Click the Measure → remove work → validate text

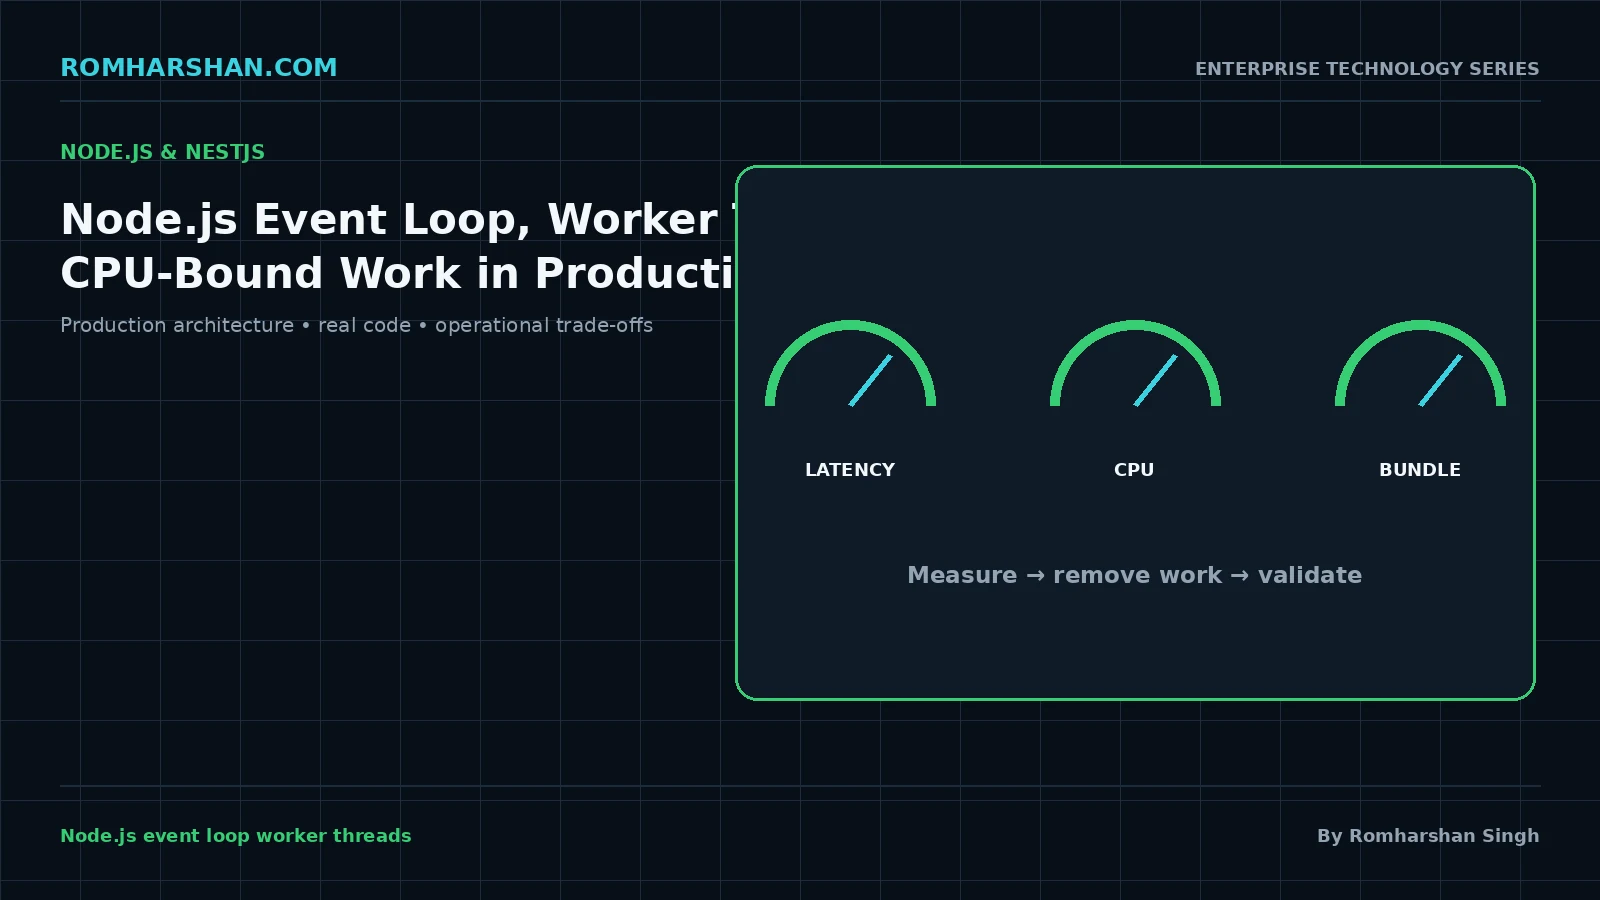(1134, 575)
